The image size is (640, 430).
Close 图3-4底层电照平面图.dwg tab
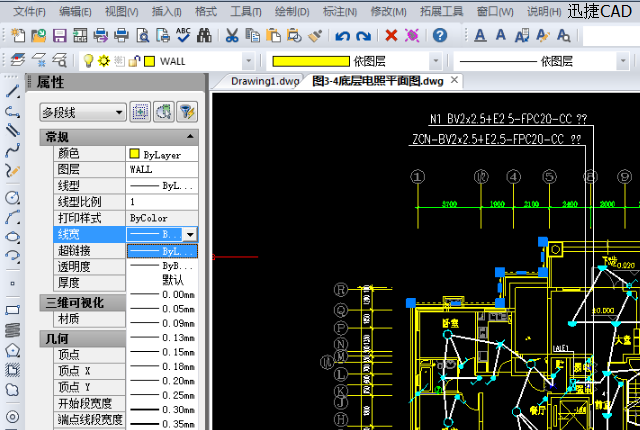click(454, 80)
